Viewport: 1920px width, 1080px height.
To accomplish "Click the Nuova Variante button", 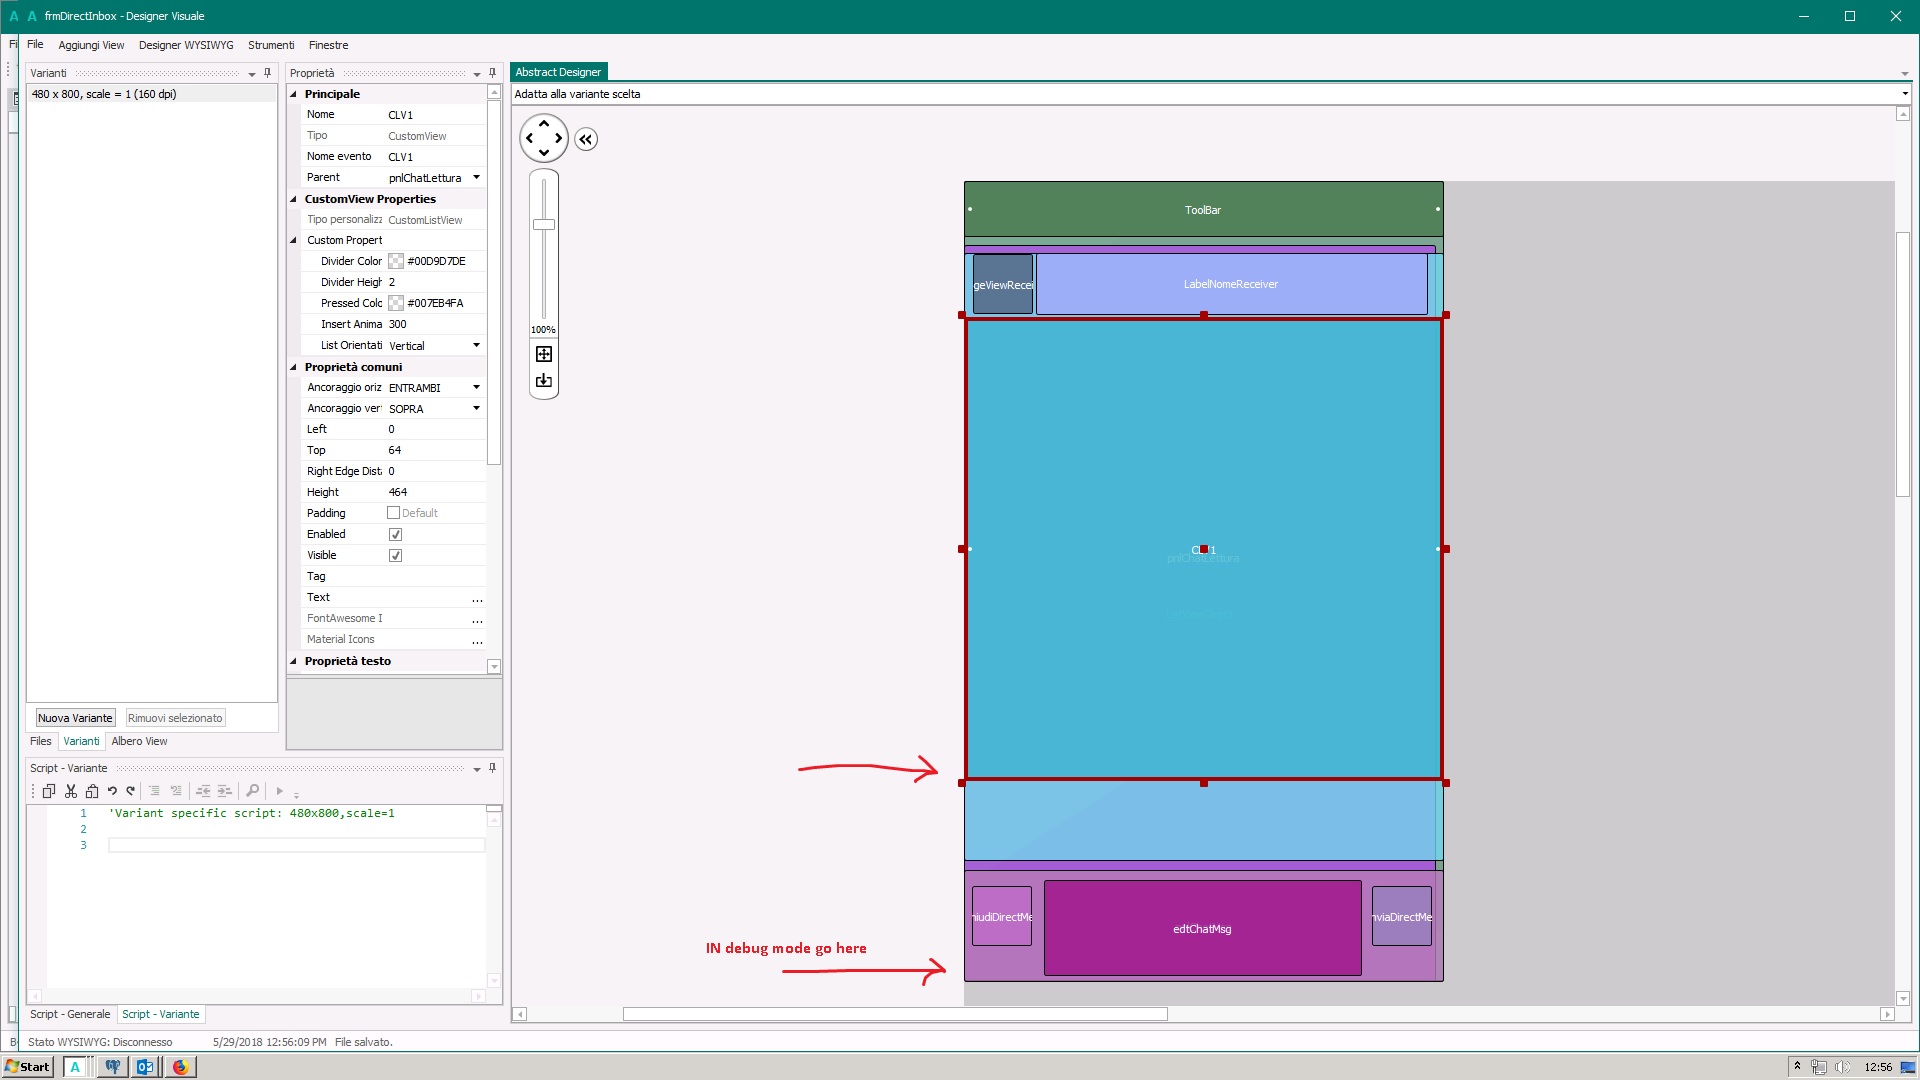I will (75, 718).
